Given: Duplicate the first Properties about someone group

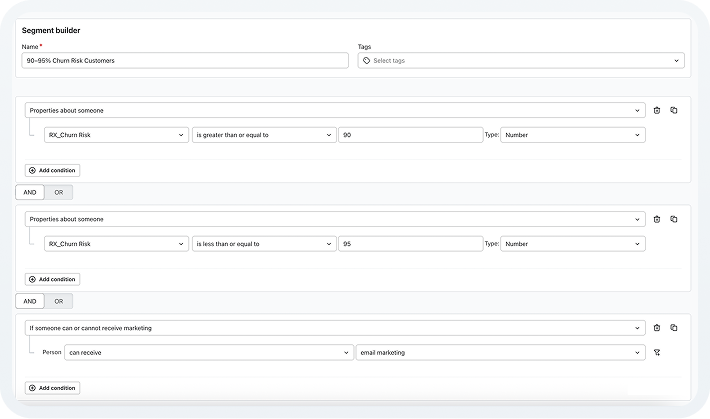Looking at the screenshot, I should (674, 110).
